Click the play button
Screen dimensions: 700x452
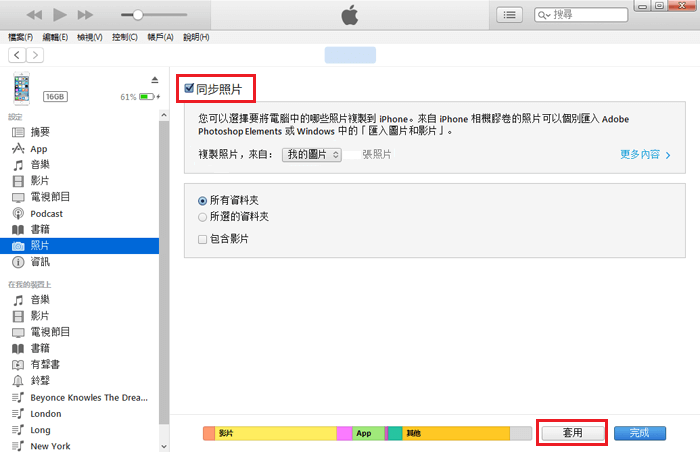coord(60,15)
